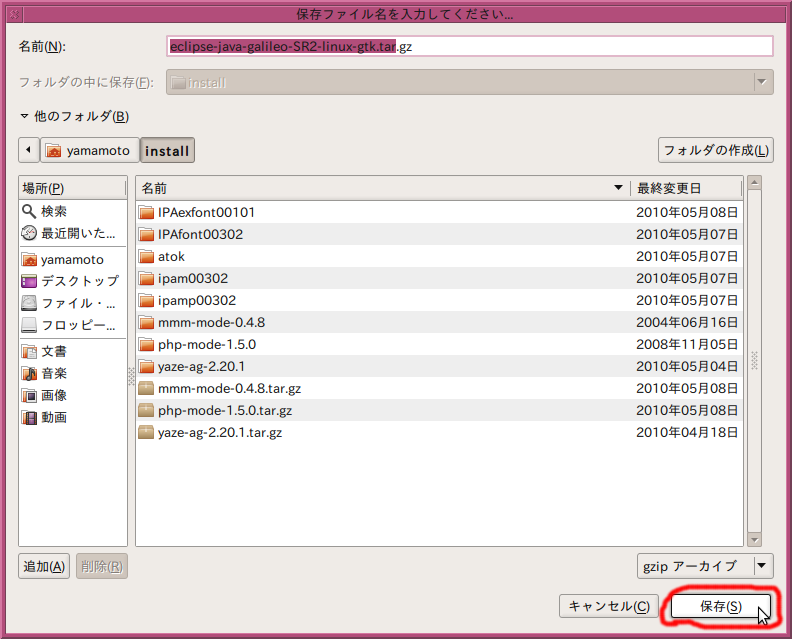Image resolution: width=792 pixels, height=639 pixels.
Task: Select the ipam00302 row name
Action: 192,278
